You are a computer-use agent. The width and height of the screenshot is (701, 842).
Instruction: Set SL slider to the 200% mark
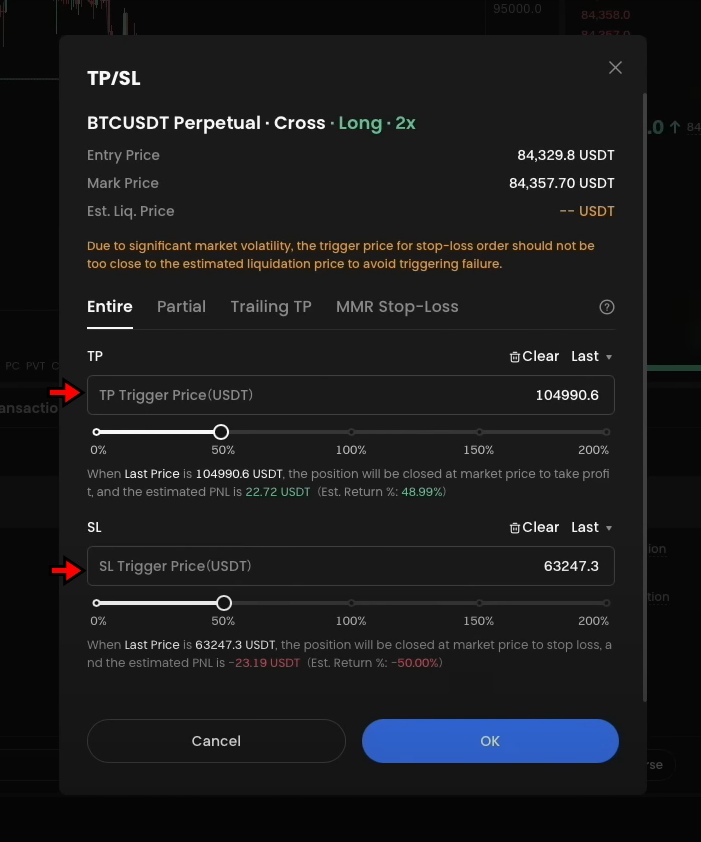(605, 603)
